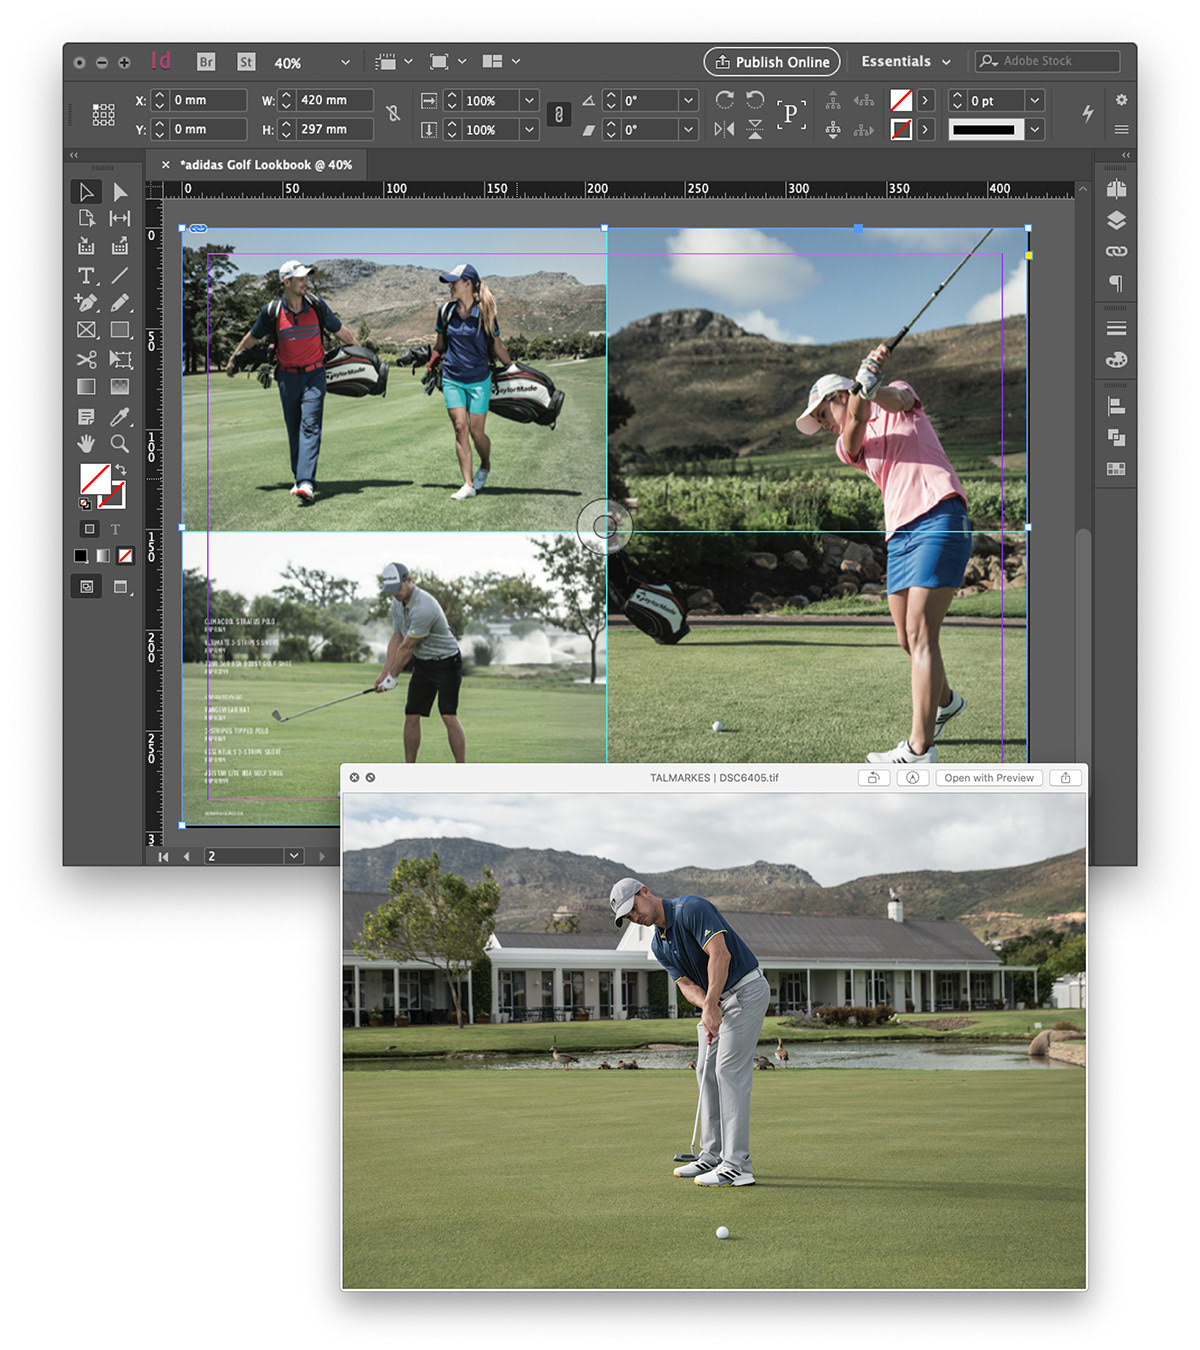Select the Note tool
Image resolution: width=1200 pixels, height=1350 pixels.
(87, 416)
